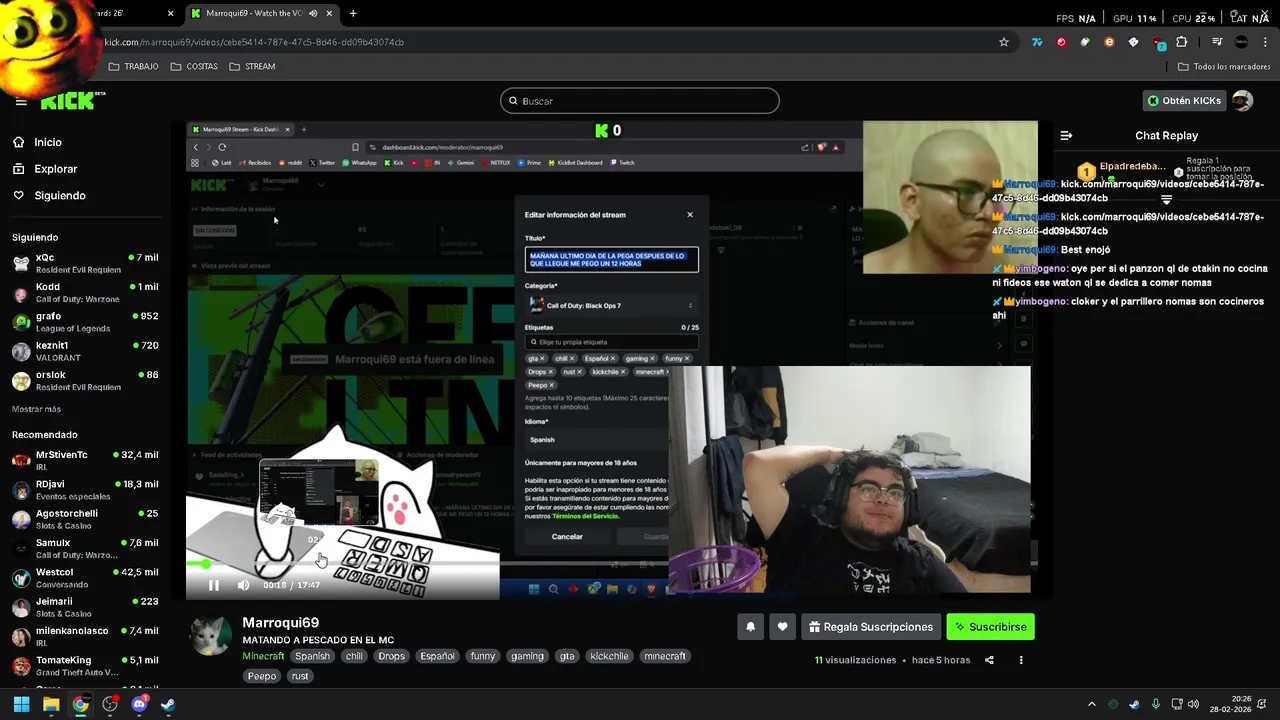
Task: Expand the system tray hidden icons
Action: [x=1092, y=704]
